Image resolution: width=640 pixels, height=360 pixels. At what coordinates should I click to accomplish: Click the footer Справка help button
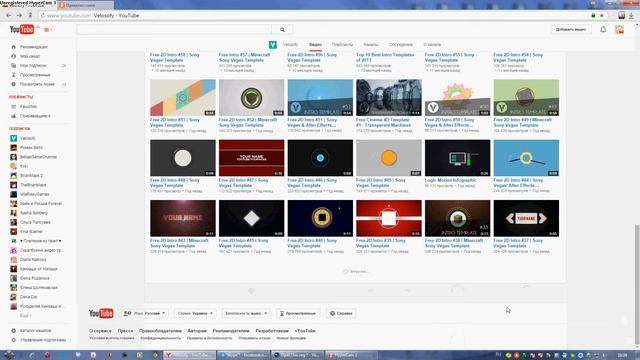click(x=341, y=313)
